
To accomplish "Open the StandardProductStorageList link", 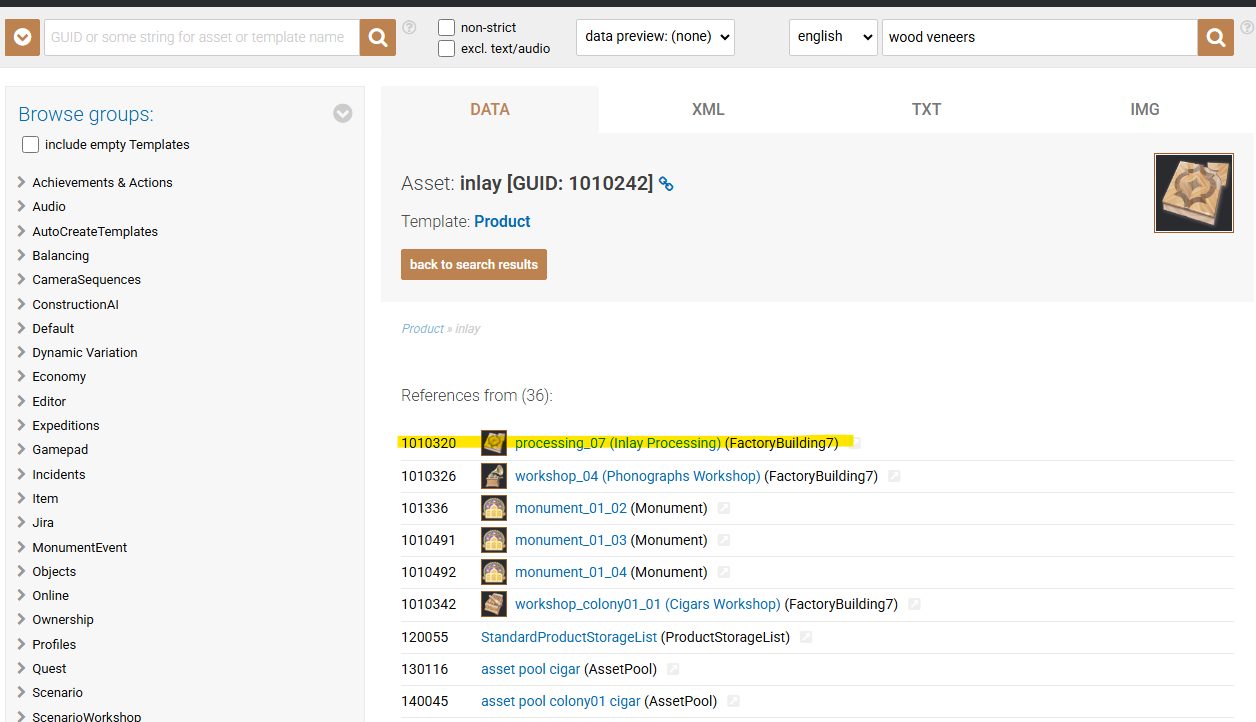I will pos(568,637).
